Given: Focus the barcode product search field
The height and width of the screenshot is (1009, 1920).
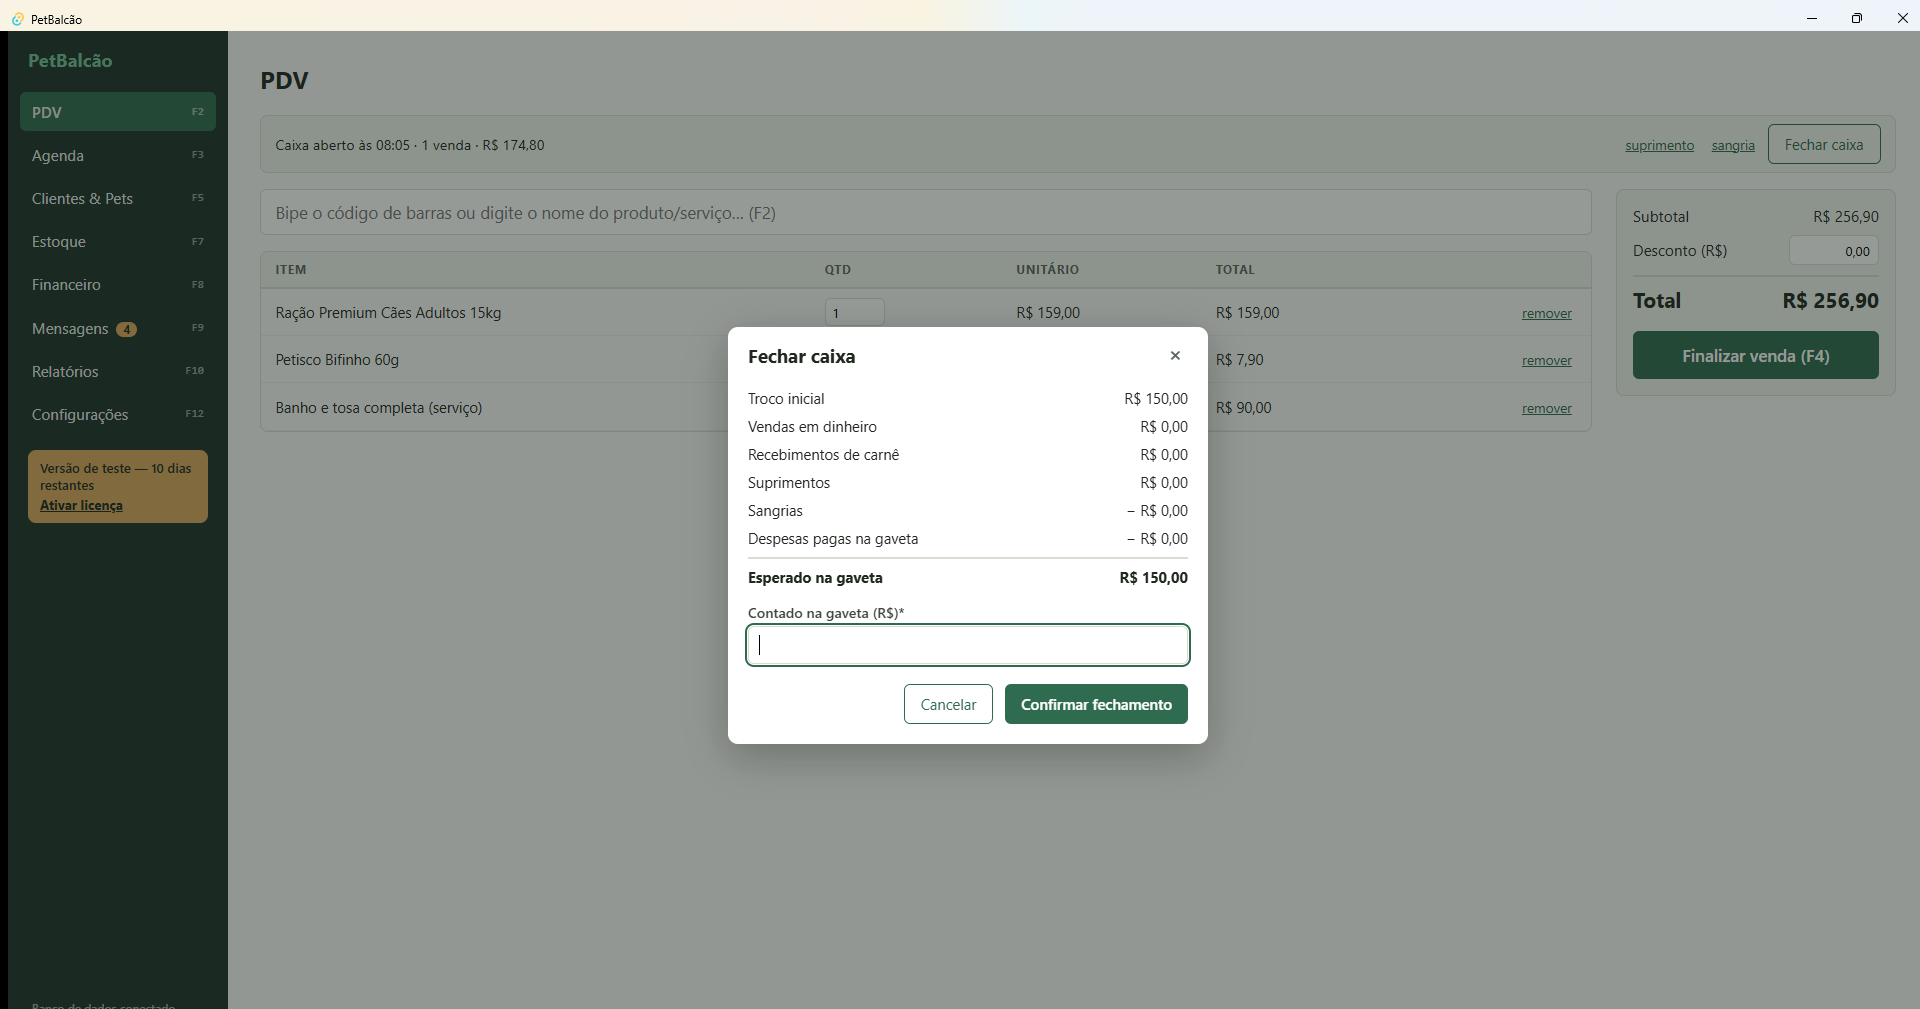Looking at the screenshot, I should point(926,213).
